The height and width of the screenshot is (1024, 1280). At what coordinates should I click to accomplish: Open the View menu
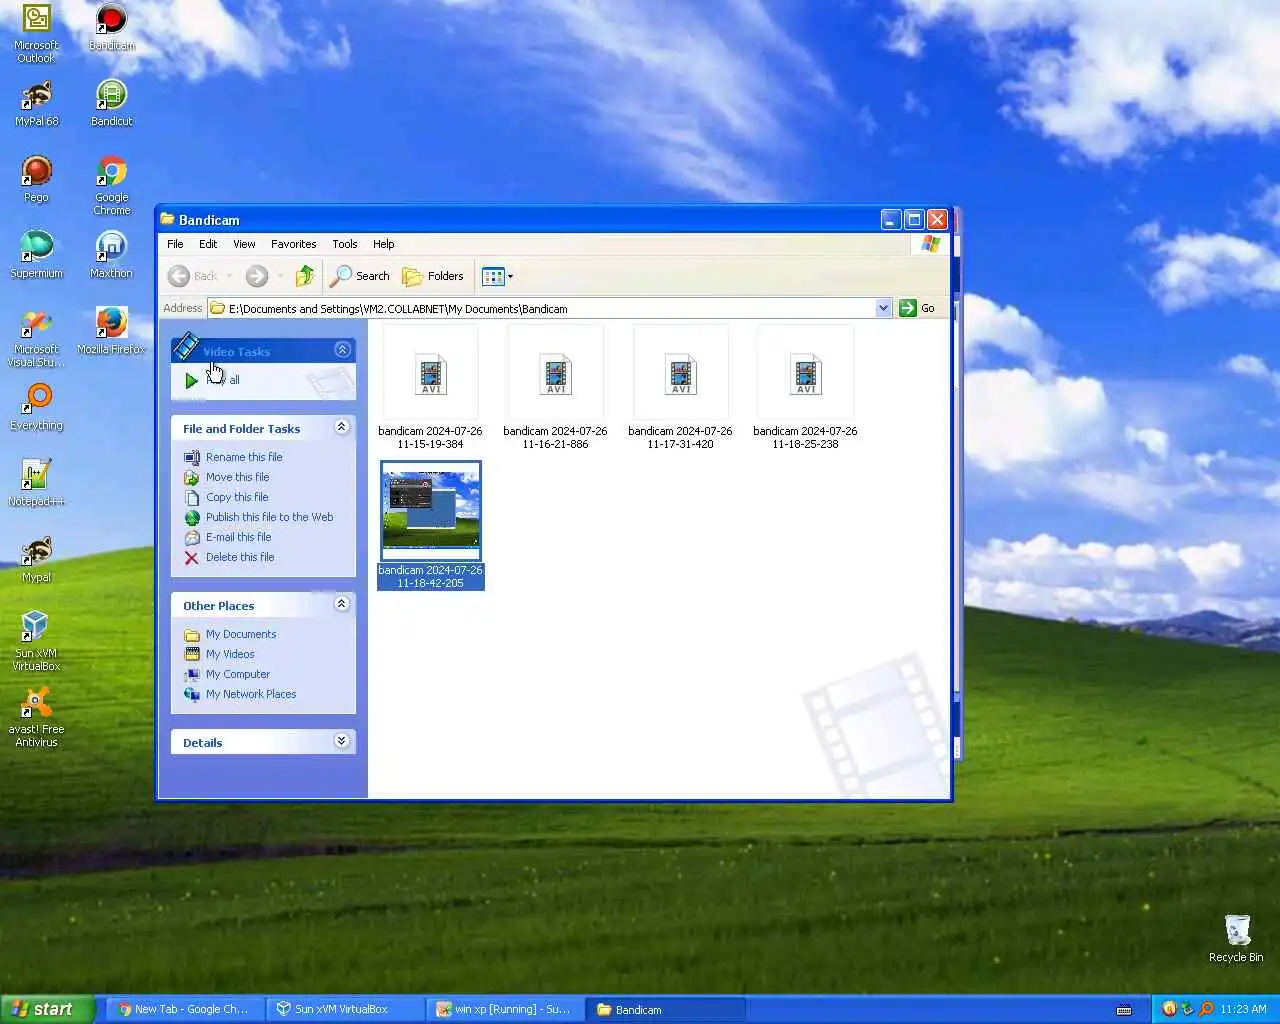244,244
